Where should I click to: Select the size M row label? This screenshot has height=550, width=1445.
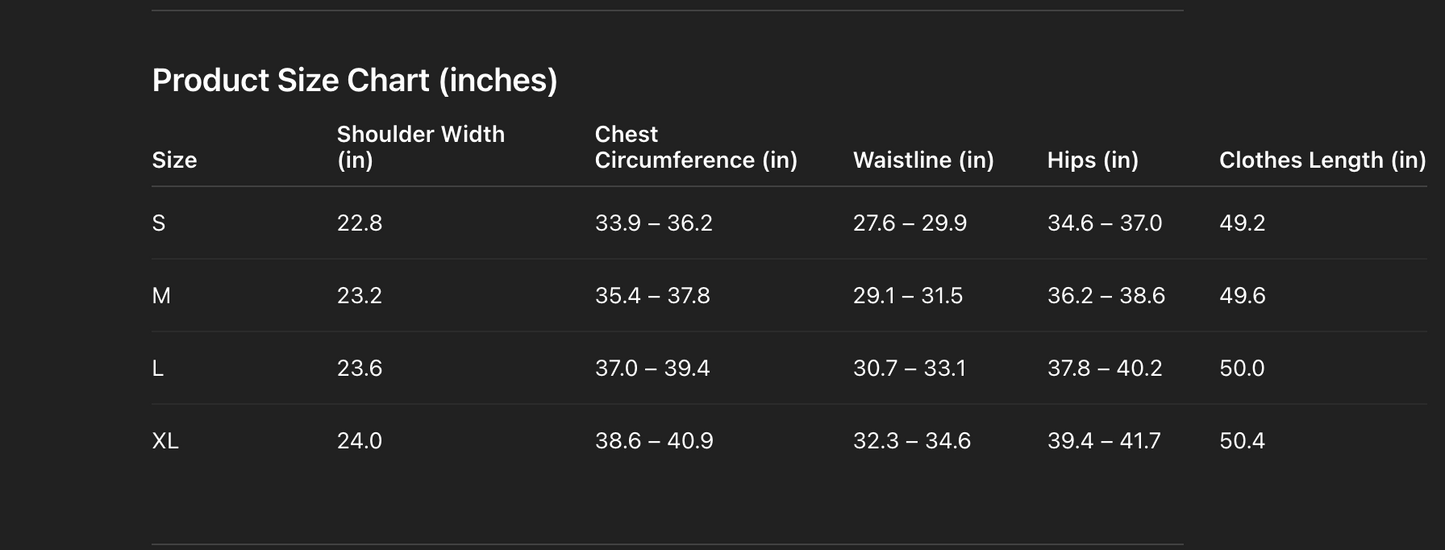161,296
